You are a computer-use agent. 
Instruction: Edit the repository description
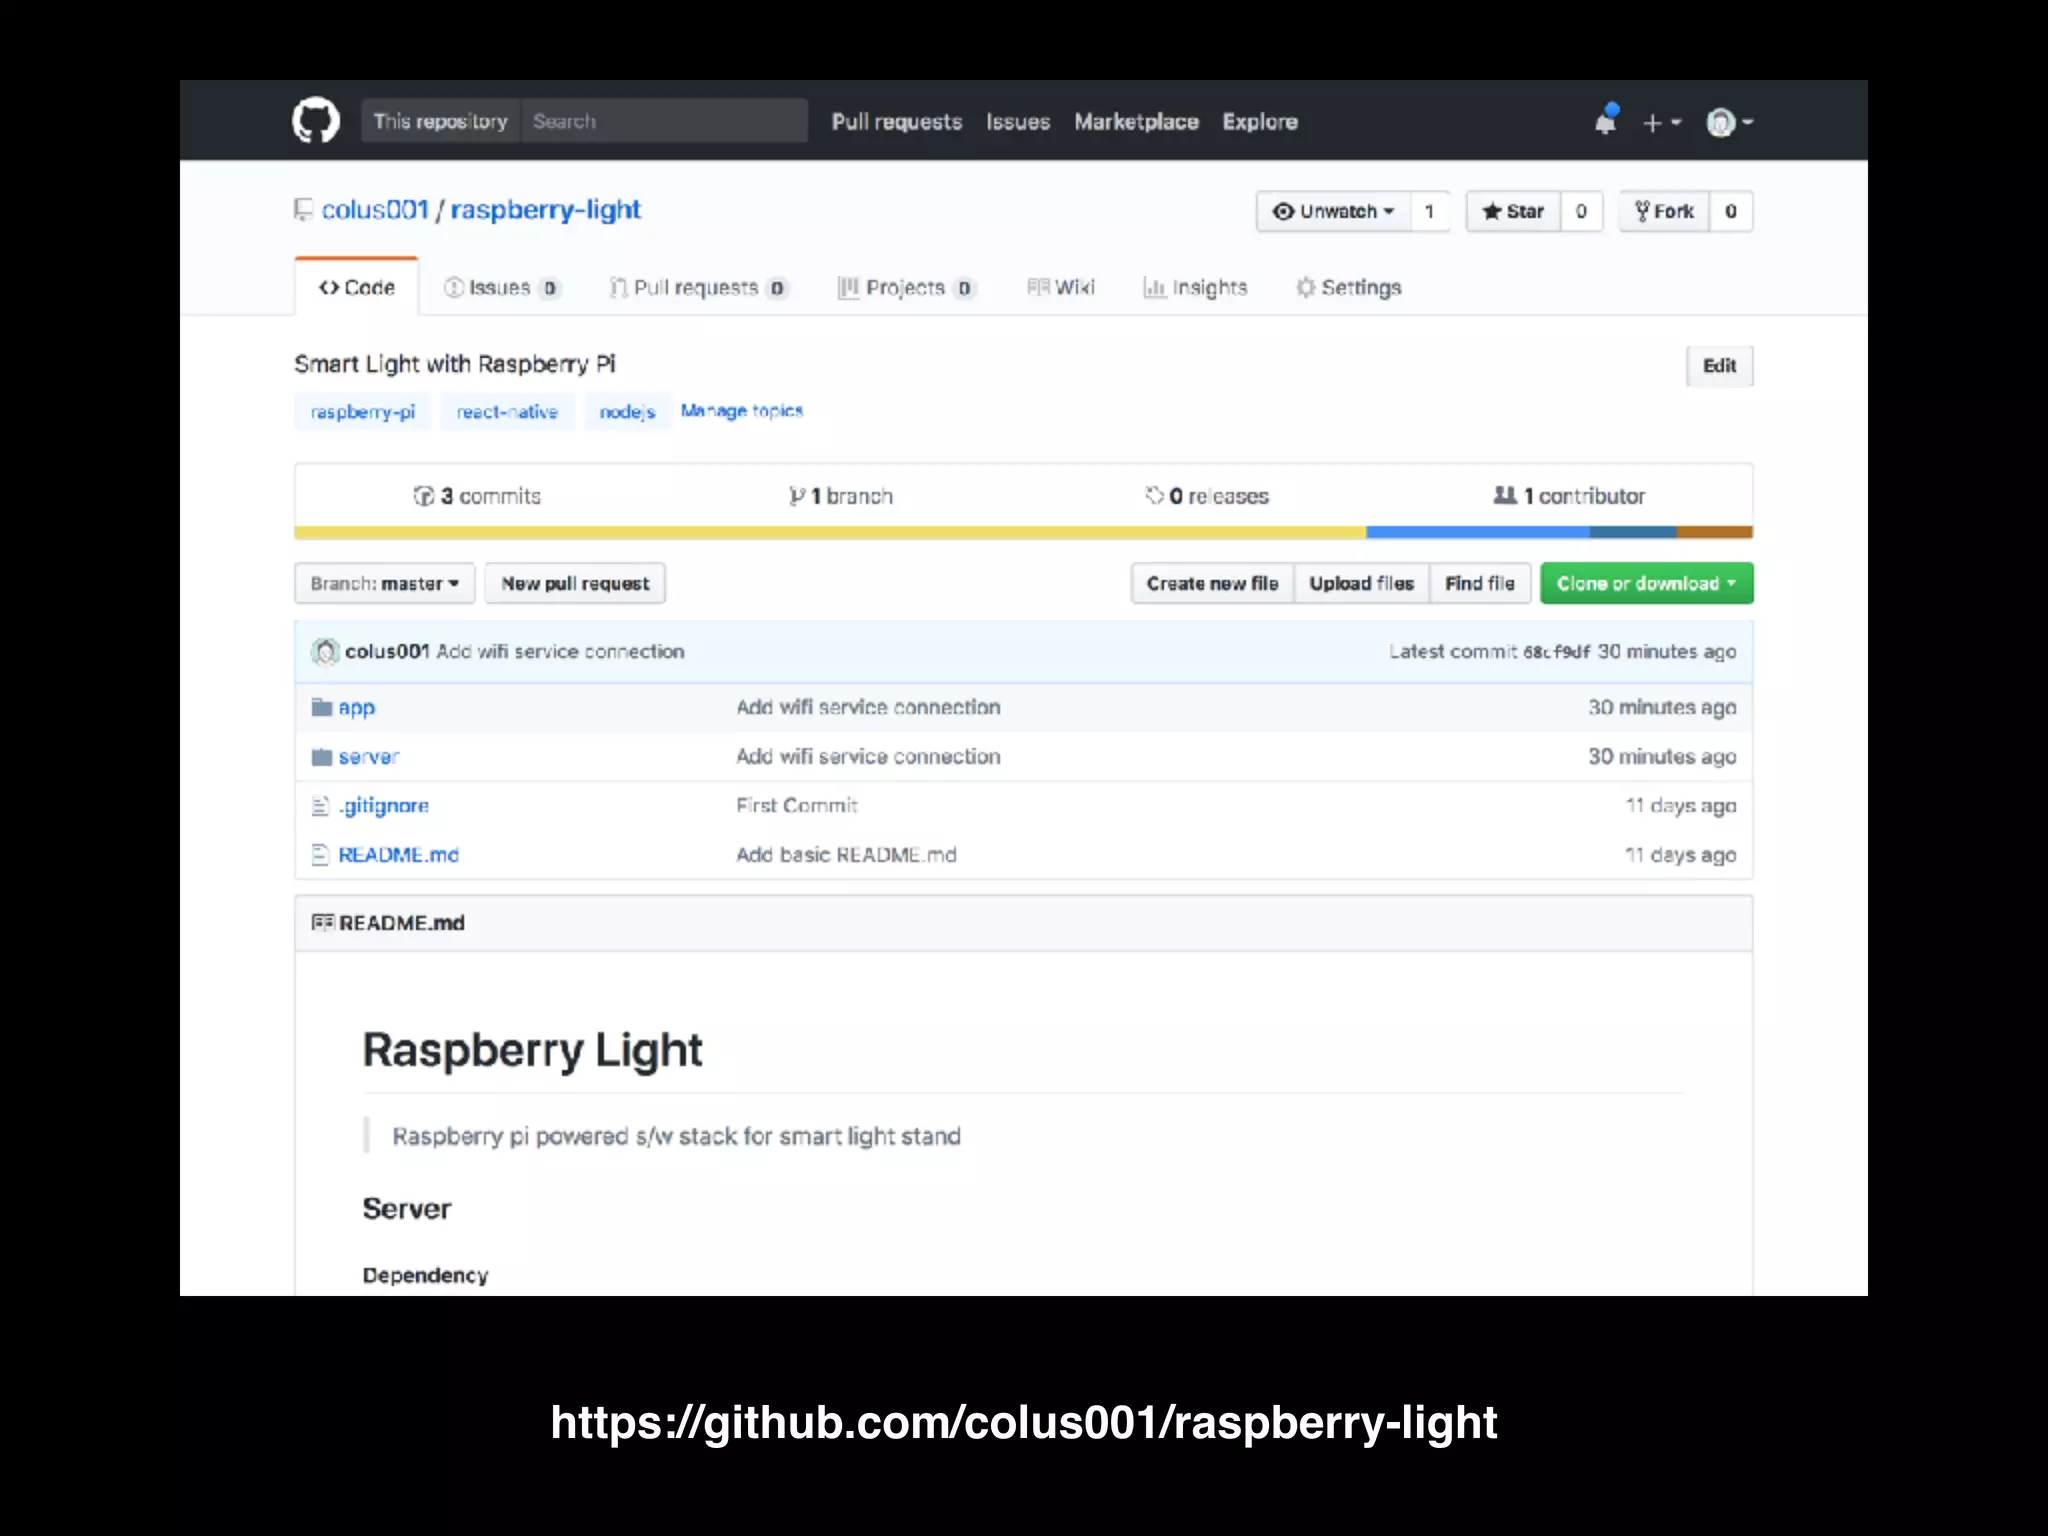tap(1719, 365)
